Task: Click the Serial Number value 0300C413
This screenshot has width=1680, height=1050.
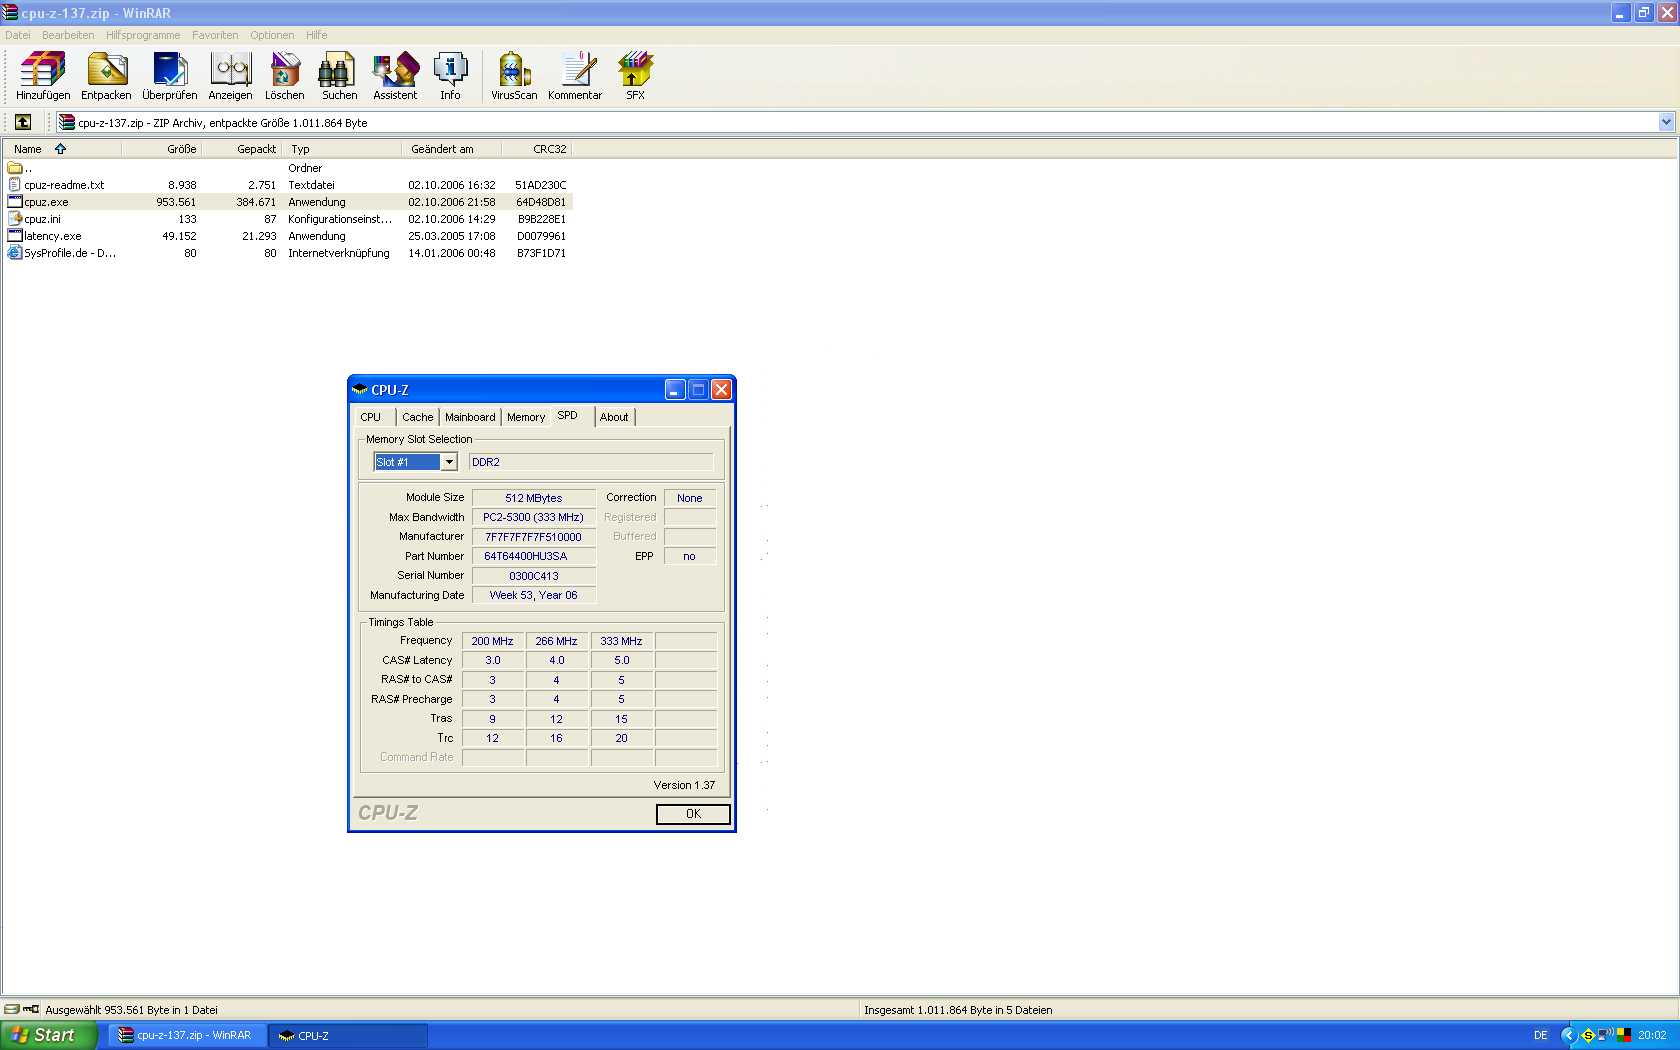Action: click(x=534, y=576)
